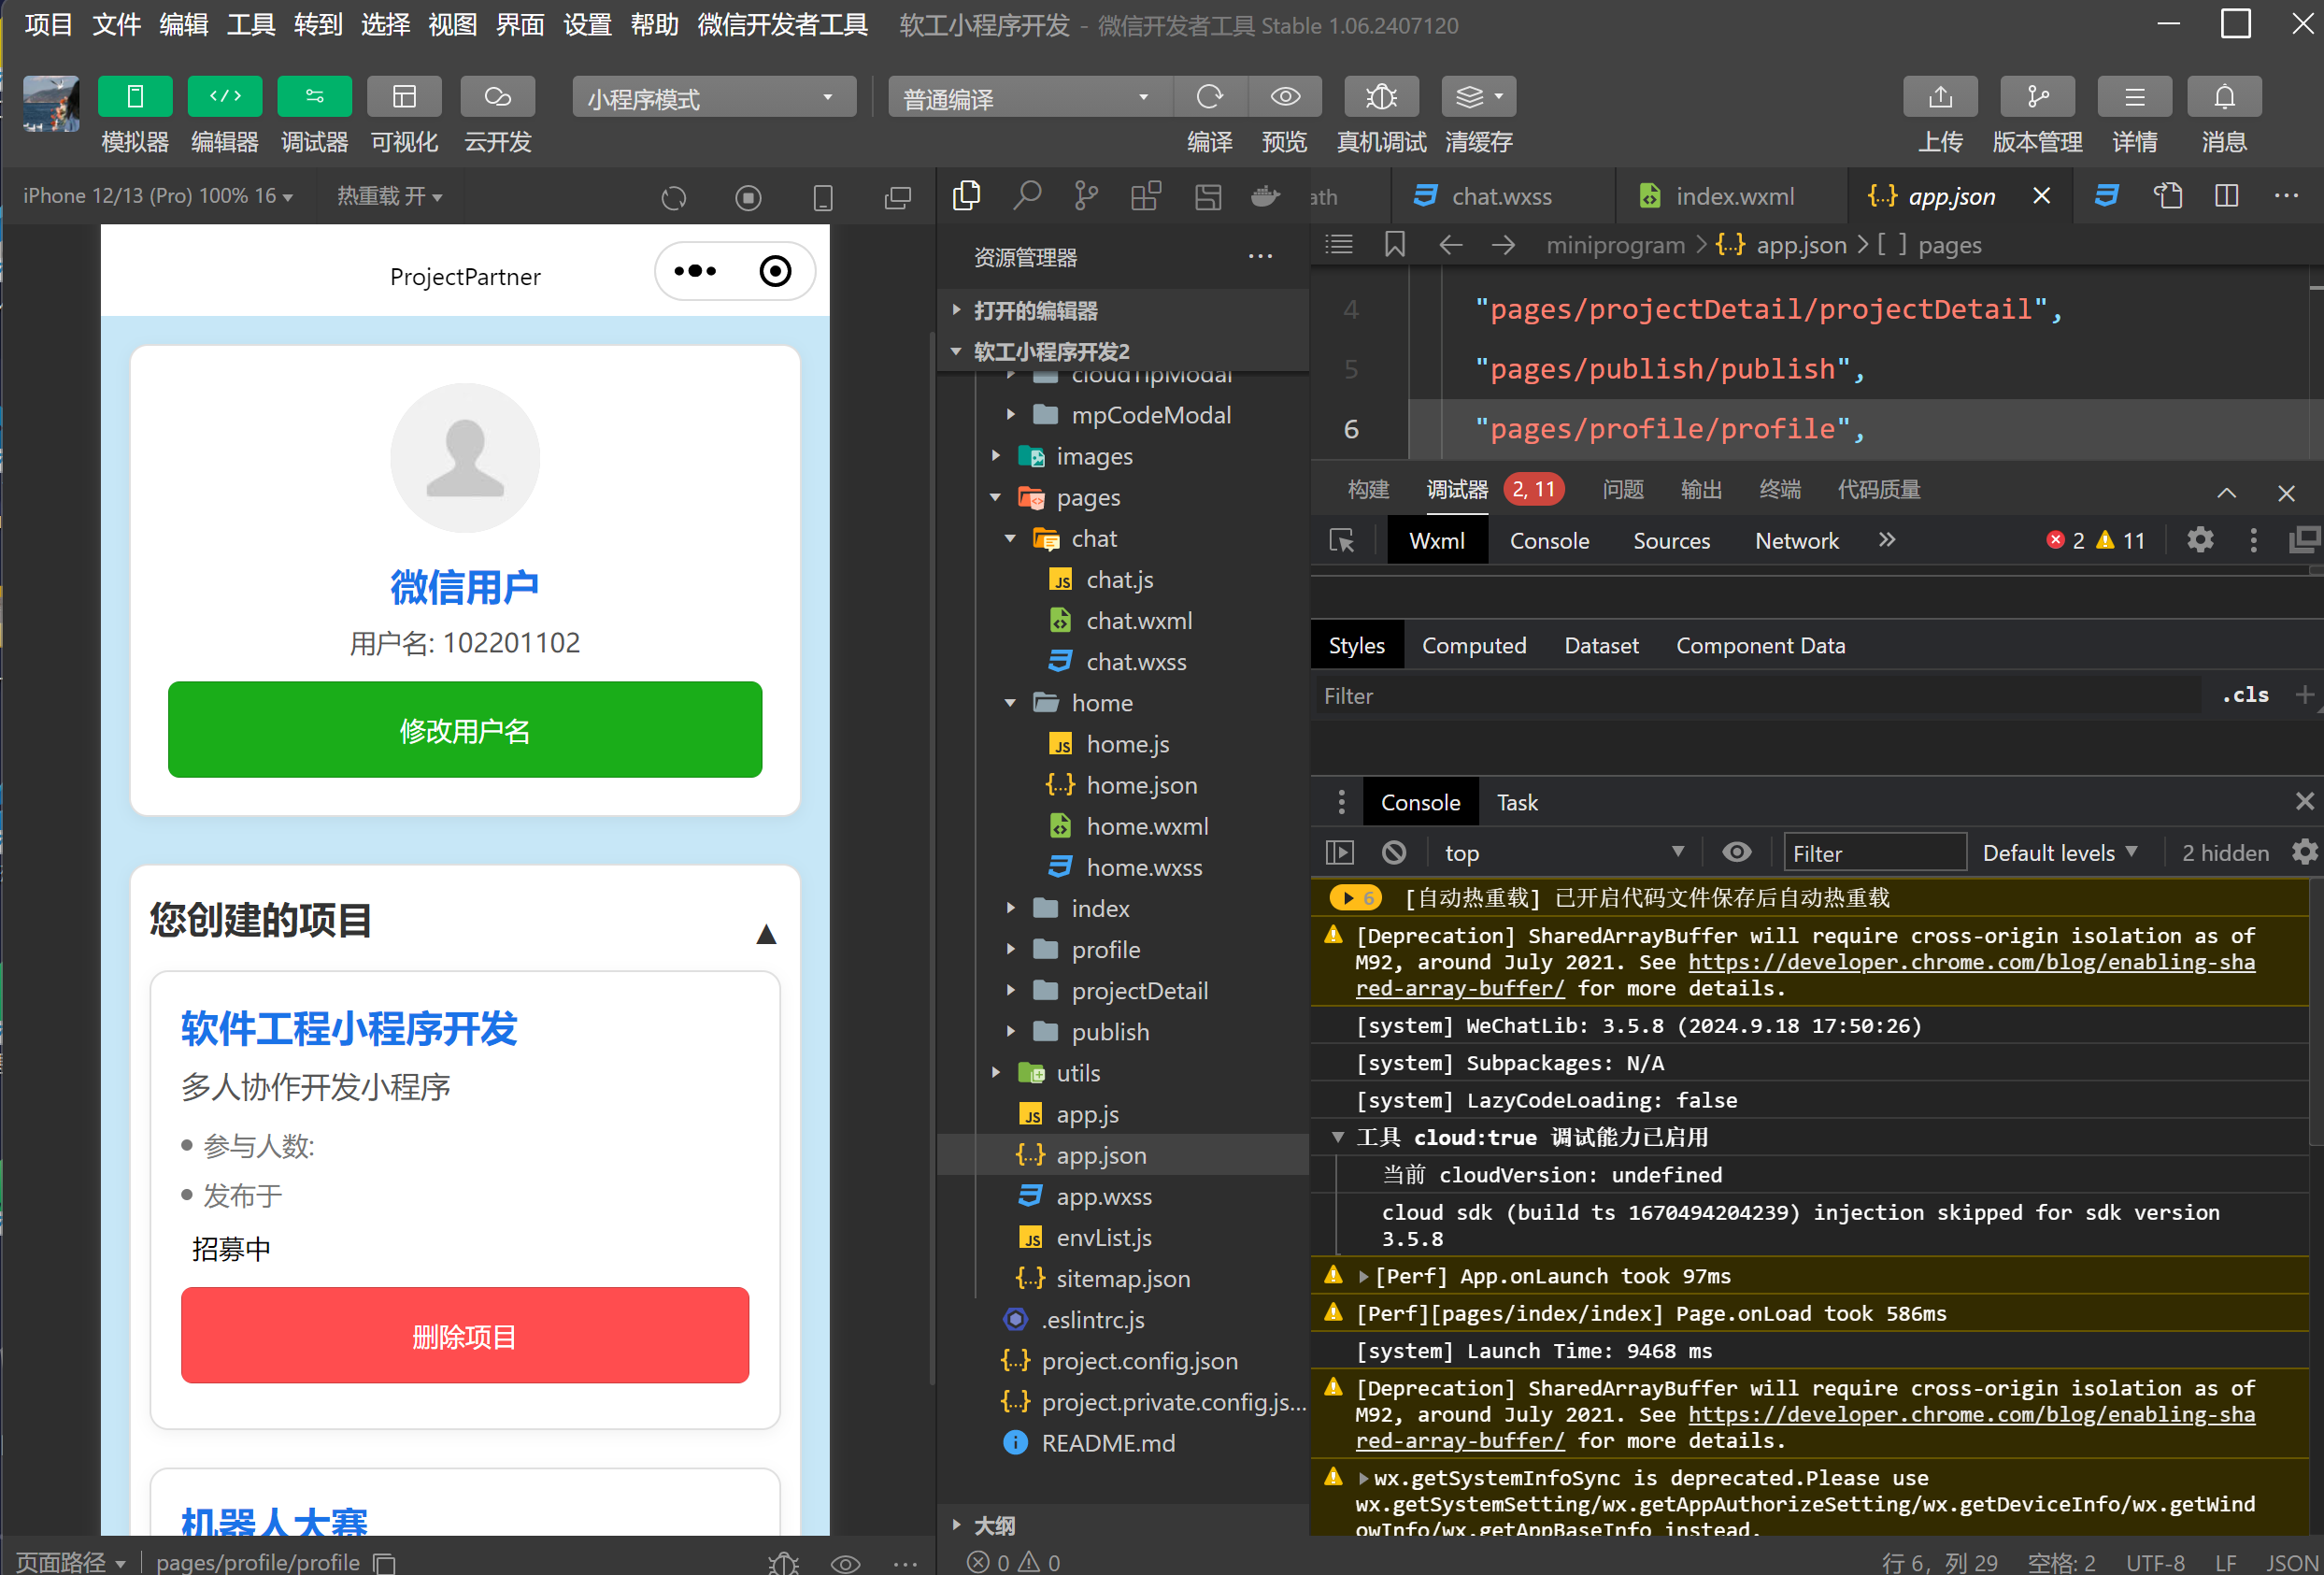Open Default levels dropdown in console
Viewport: 2324px width, 1575px height.
tap(2059, 853)
